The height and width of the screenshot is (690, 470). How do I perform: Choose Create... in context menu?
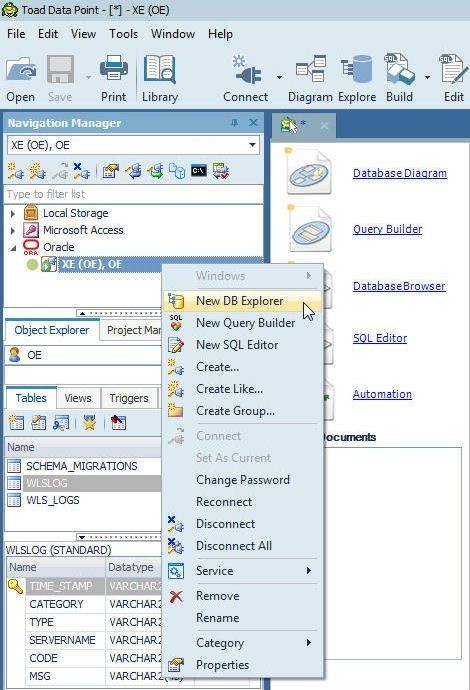point(242,367)
